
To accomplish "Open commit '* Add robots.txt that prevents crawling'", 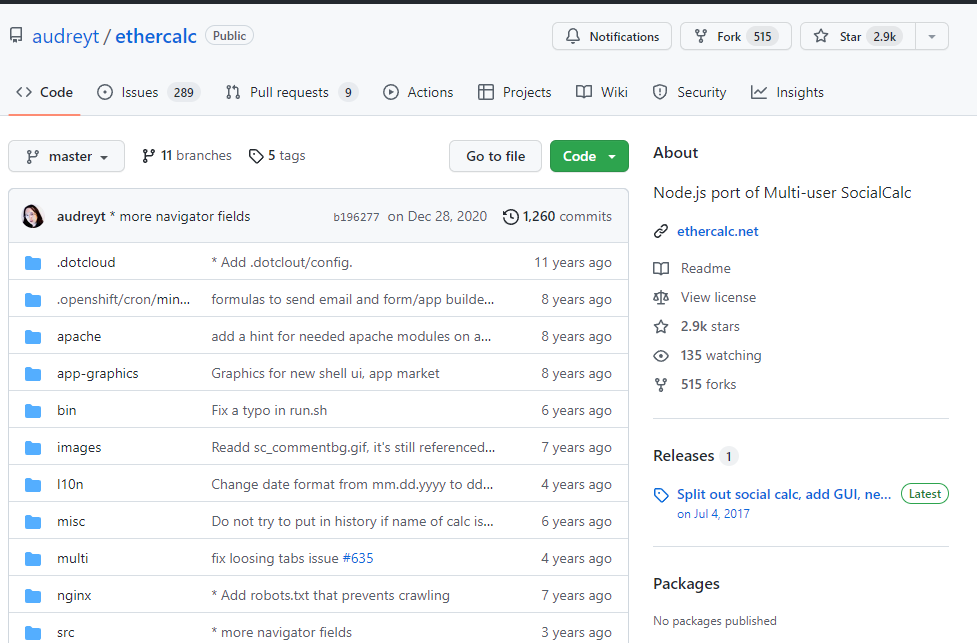I will [330, 596].
